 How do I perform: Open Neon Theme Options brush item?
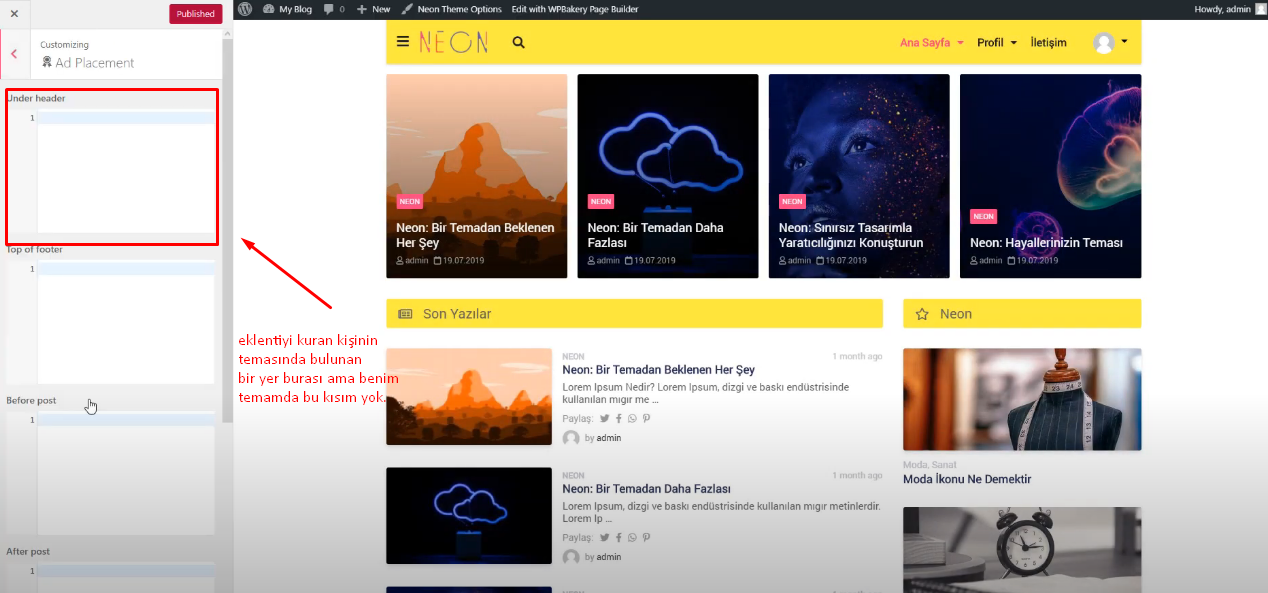[452, 9]
